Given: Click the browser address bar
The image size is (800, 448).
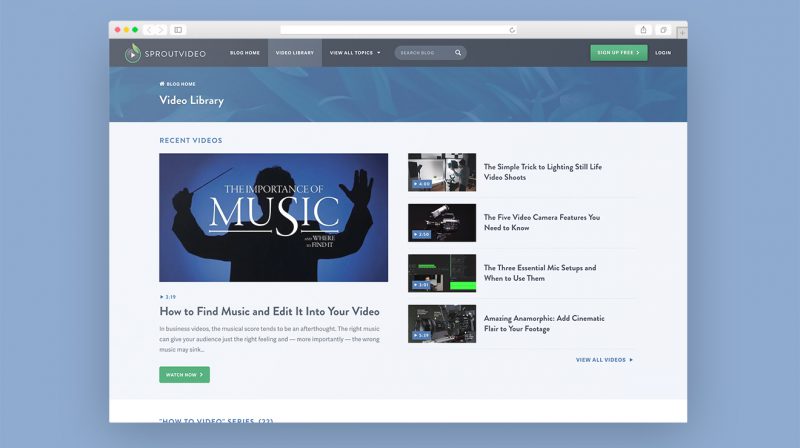Looking at the screenshot, I should (399, 30).
